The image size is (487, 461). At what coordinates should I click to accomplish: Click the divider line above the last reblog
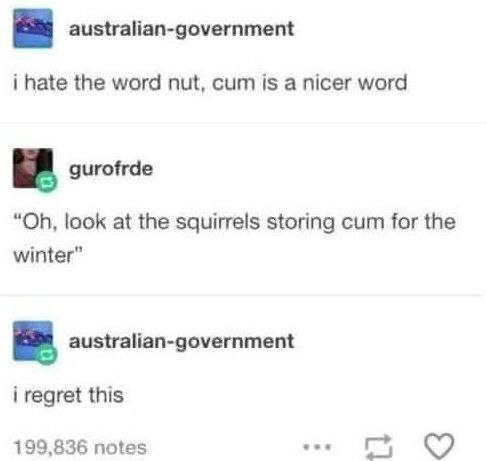[x=241, y=295]
